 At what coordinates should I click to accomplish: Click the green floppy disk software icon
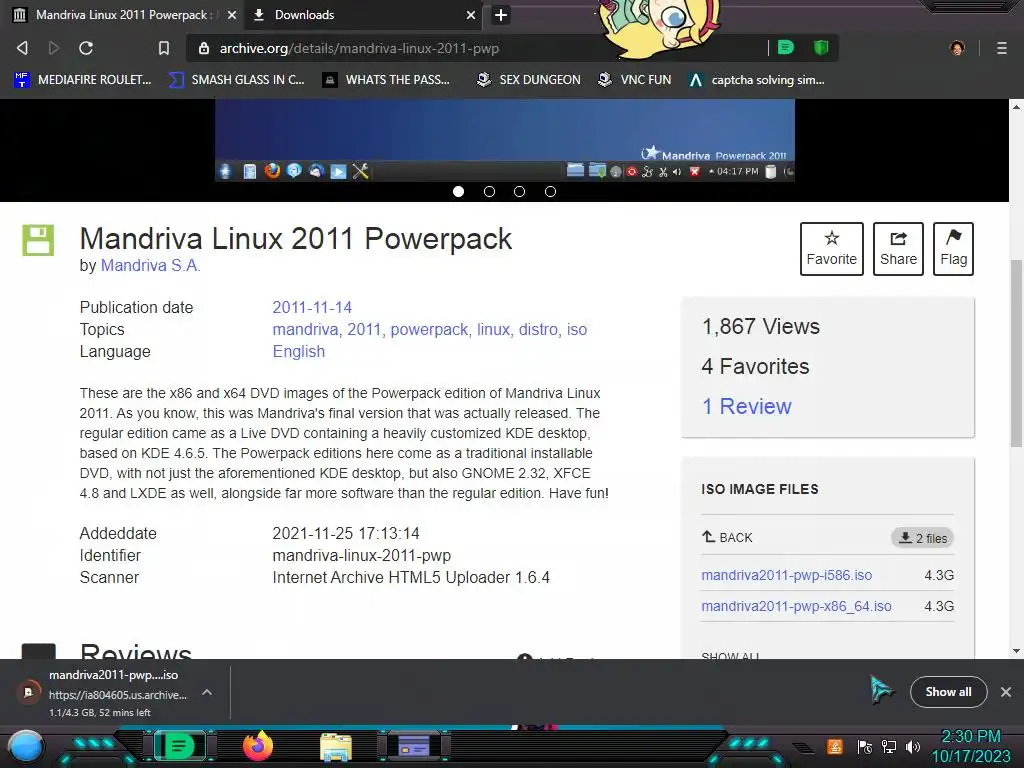pyautogui.click(x=38, y=240)
